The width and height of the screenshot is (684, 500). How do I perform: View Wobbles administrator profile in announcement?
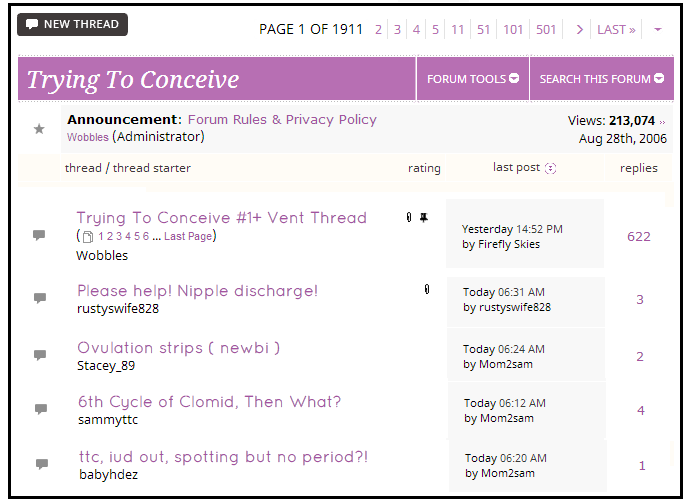[x=87, y=137]
